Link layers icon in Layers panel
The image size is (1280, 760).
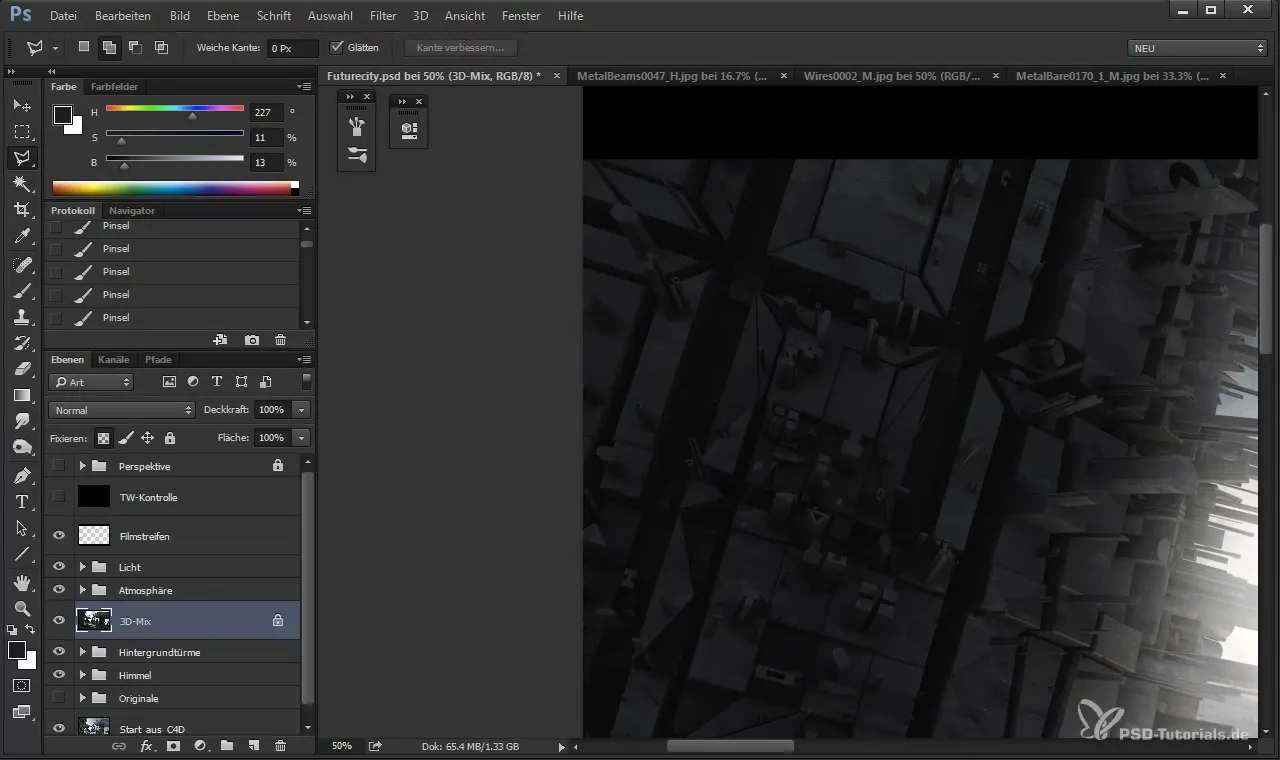coord(119,746)
